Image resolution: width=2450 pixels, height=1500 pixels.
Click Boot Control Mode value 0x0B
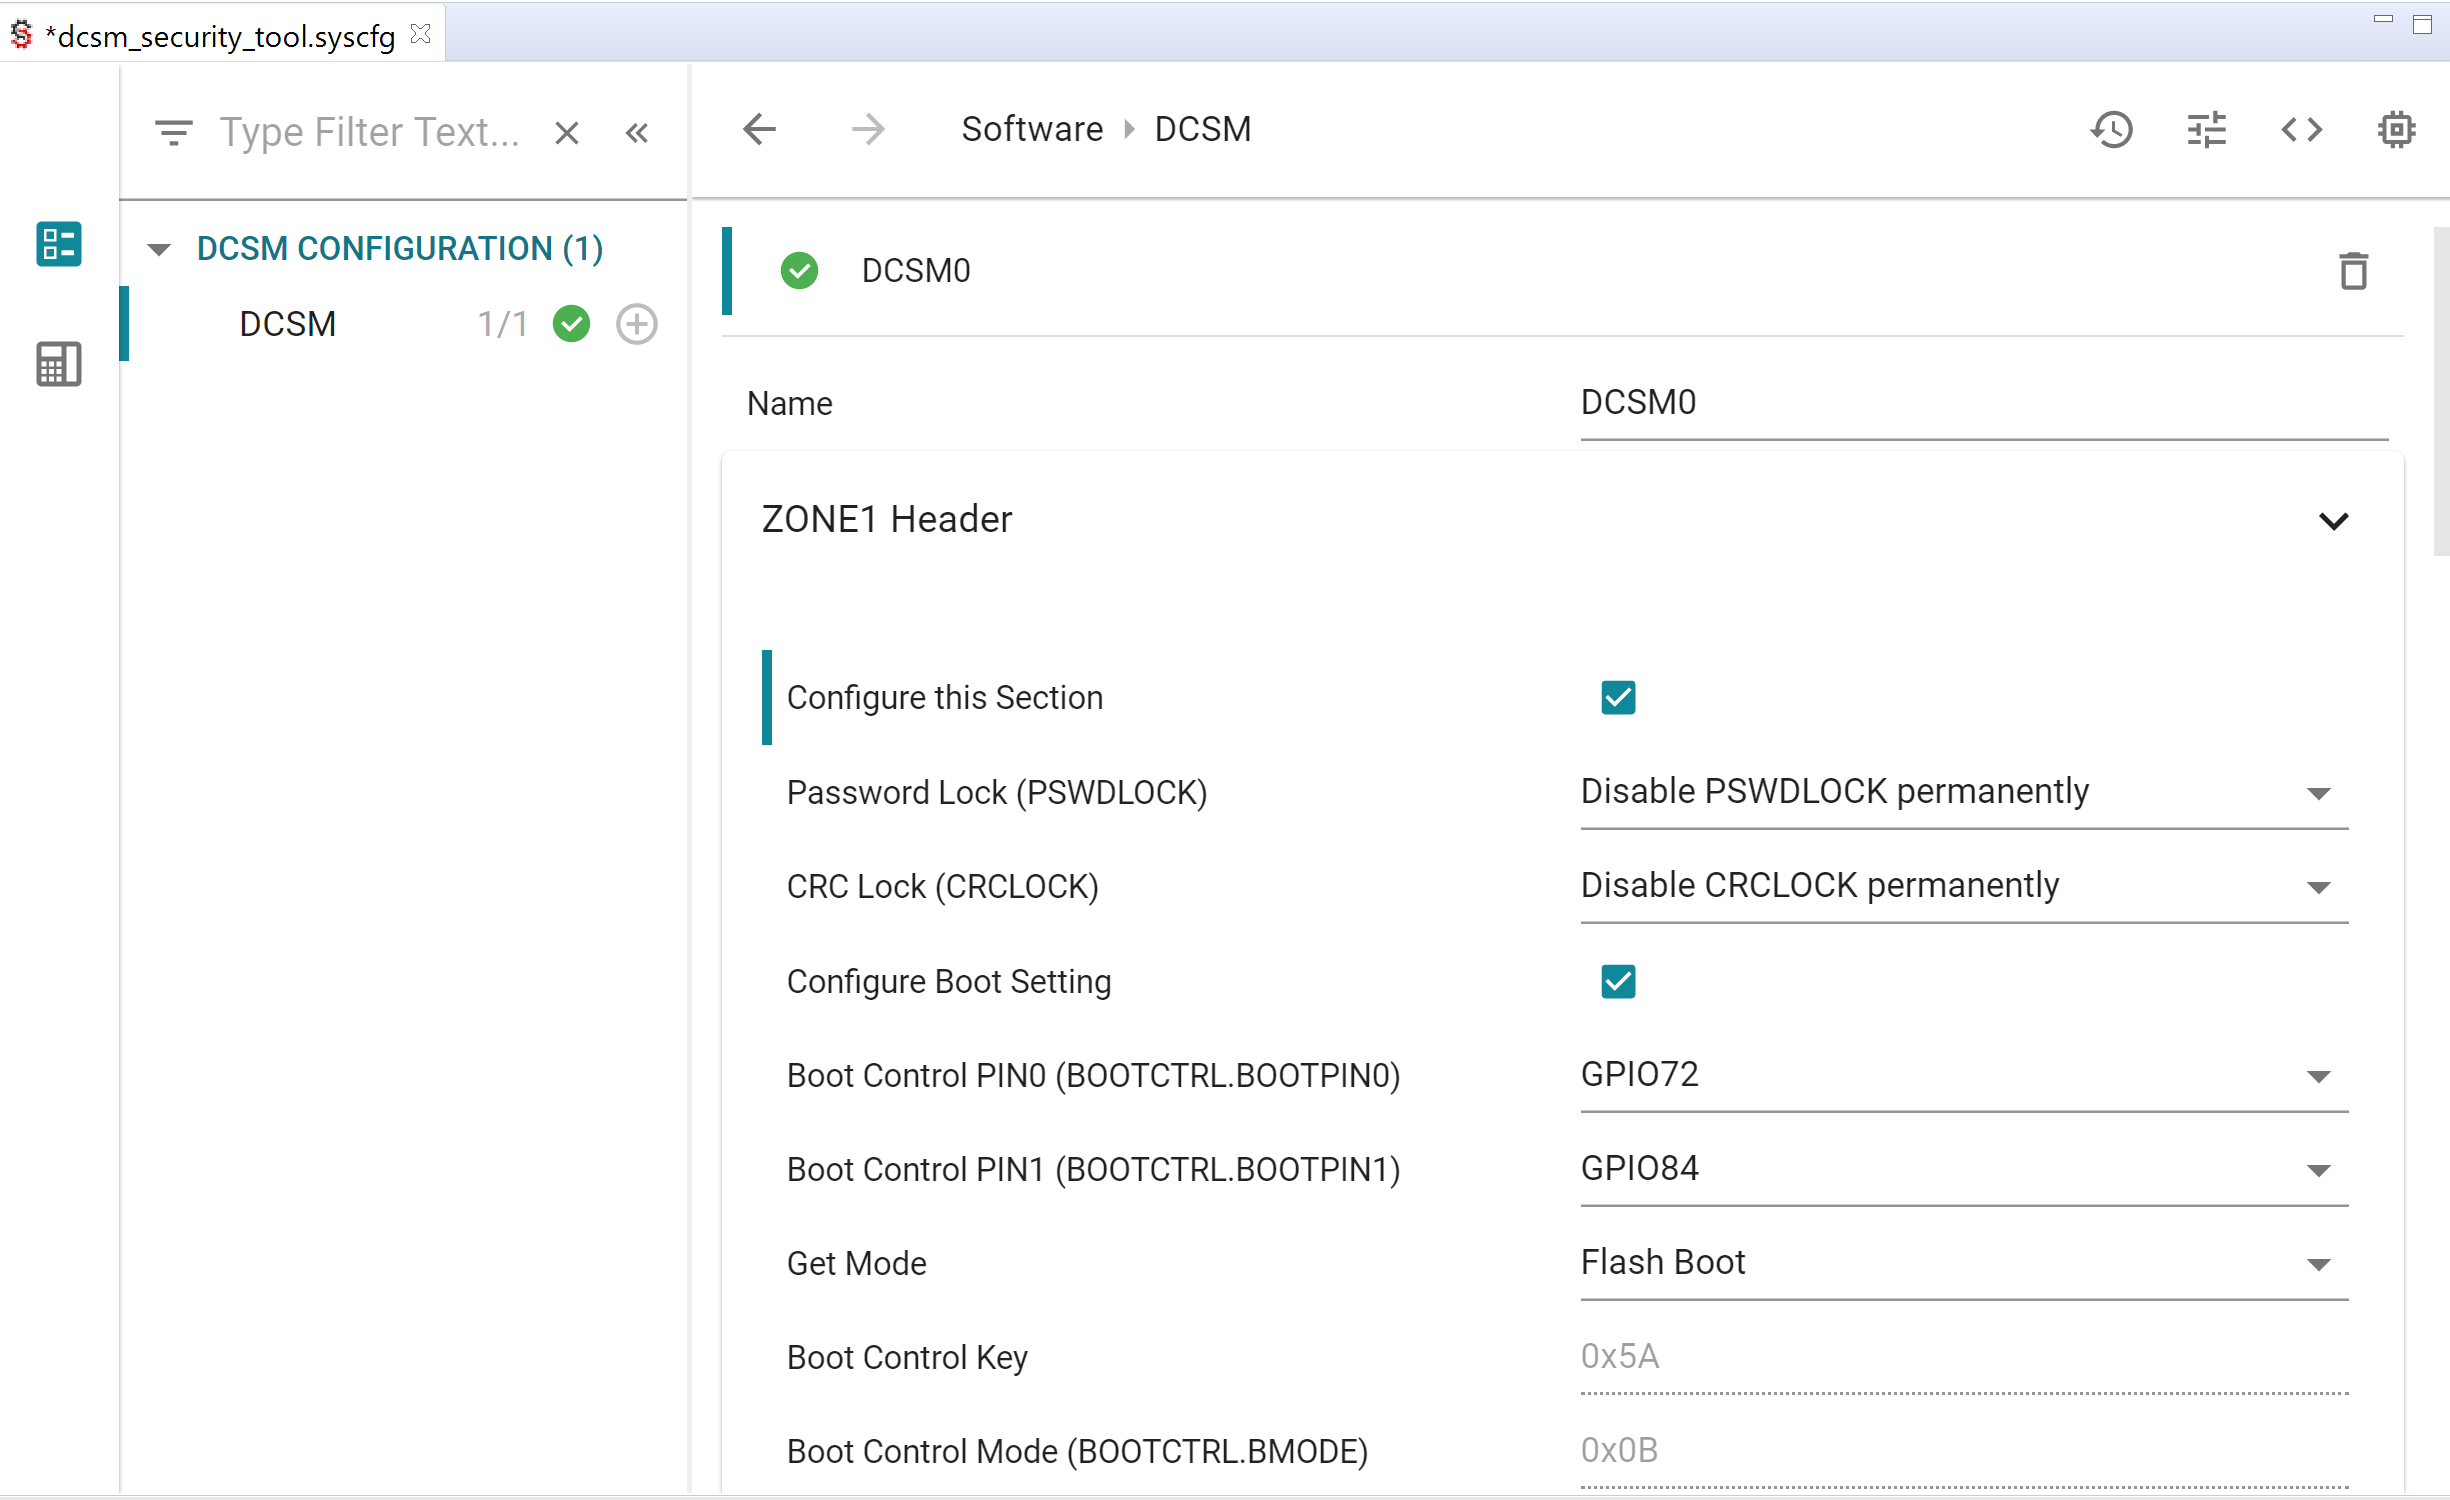click(x=1964, y=1451)
